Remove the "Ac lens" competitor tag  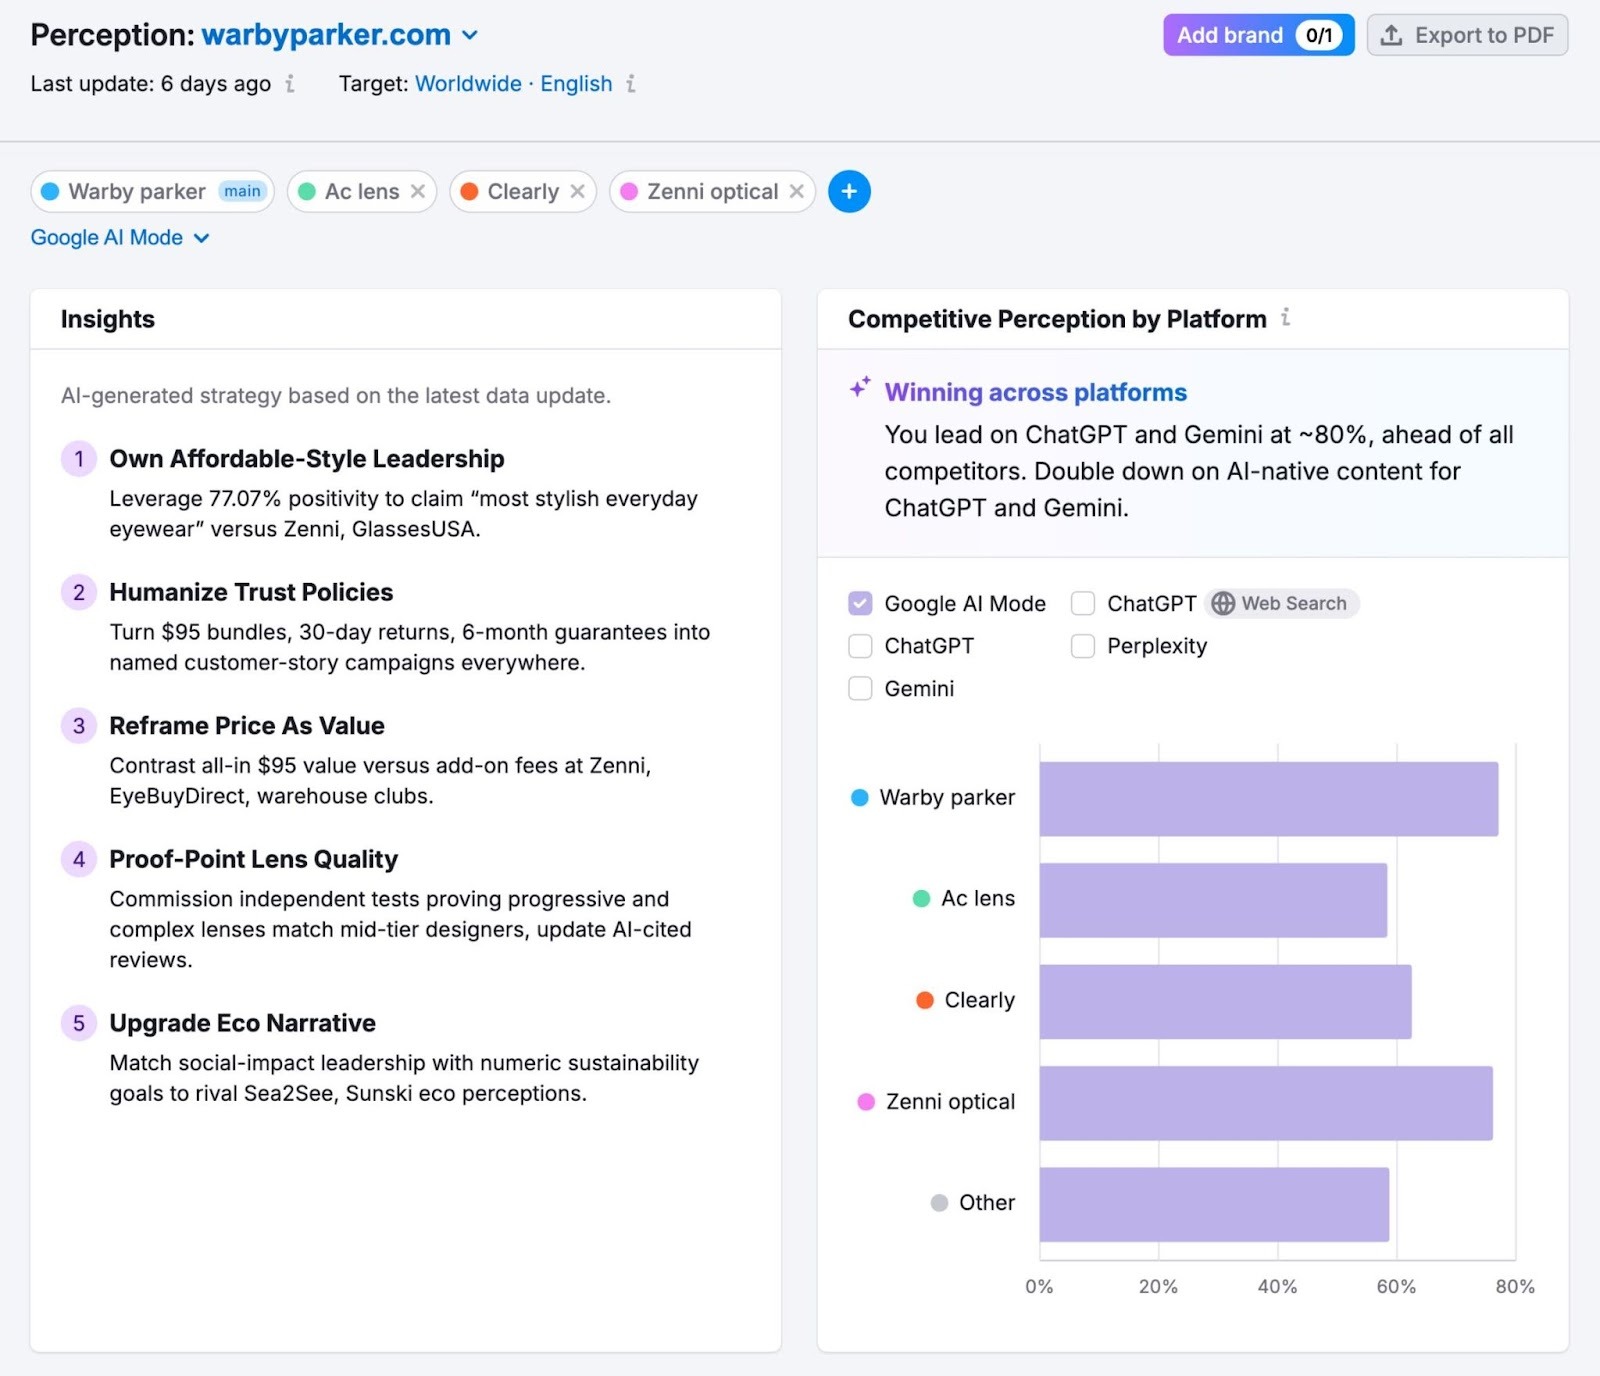419,191
